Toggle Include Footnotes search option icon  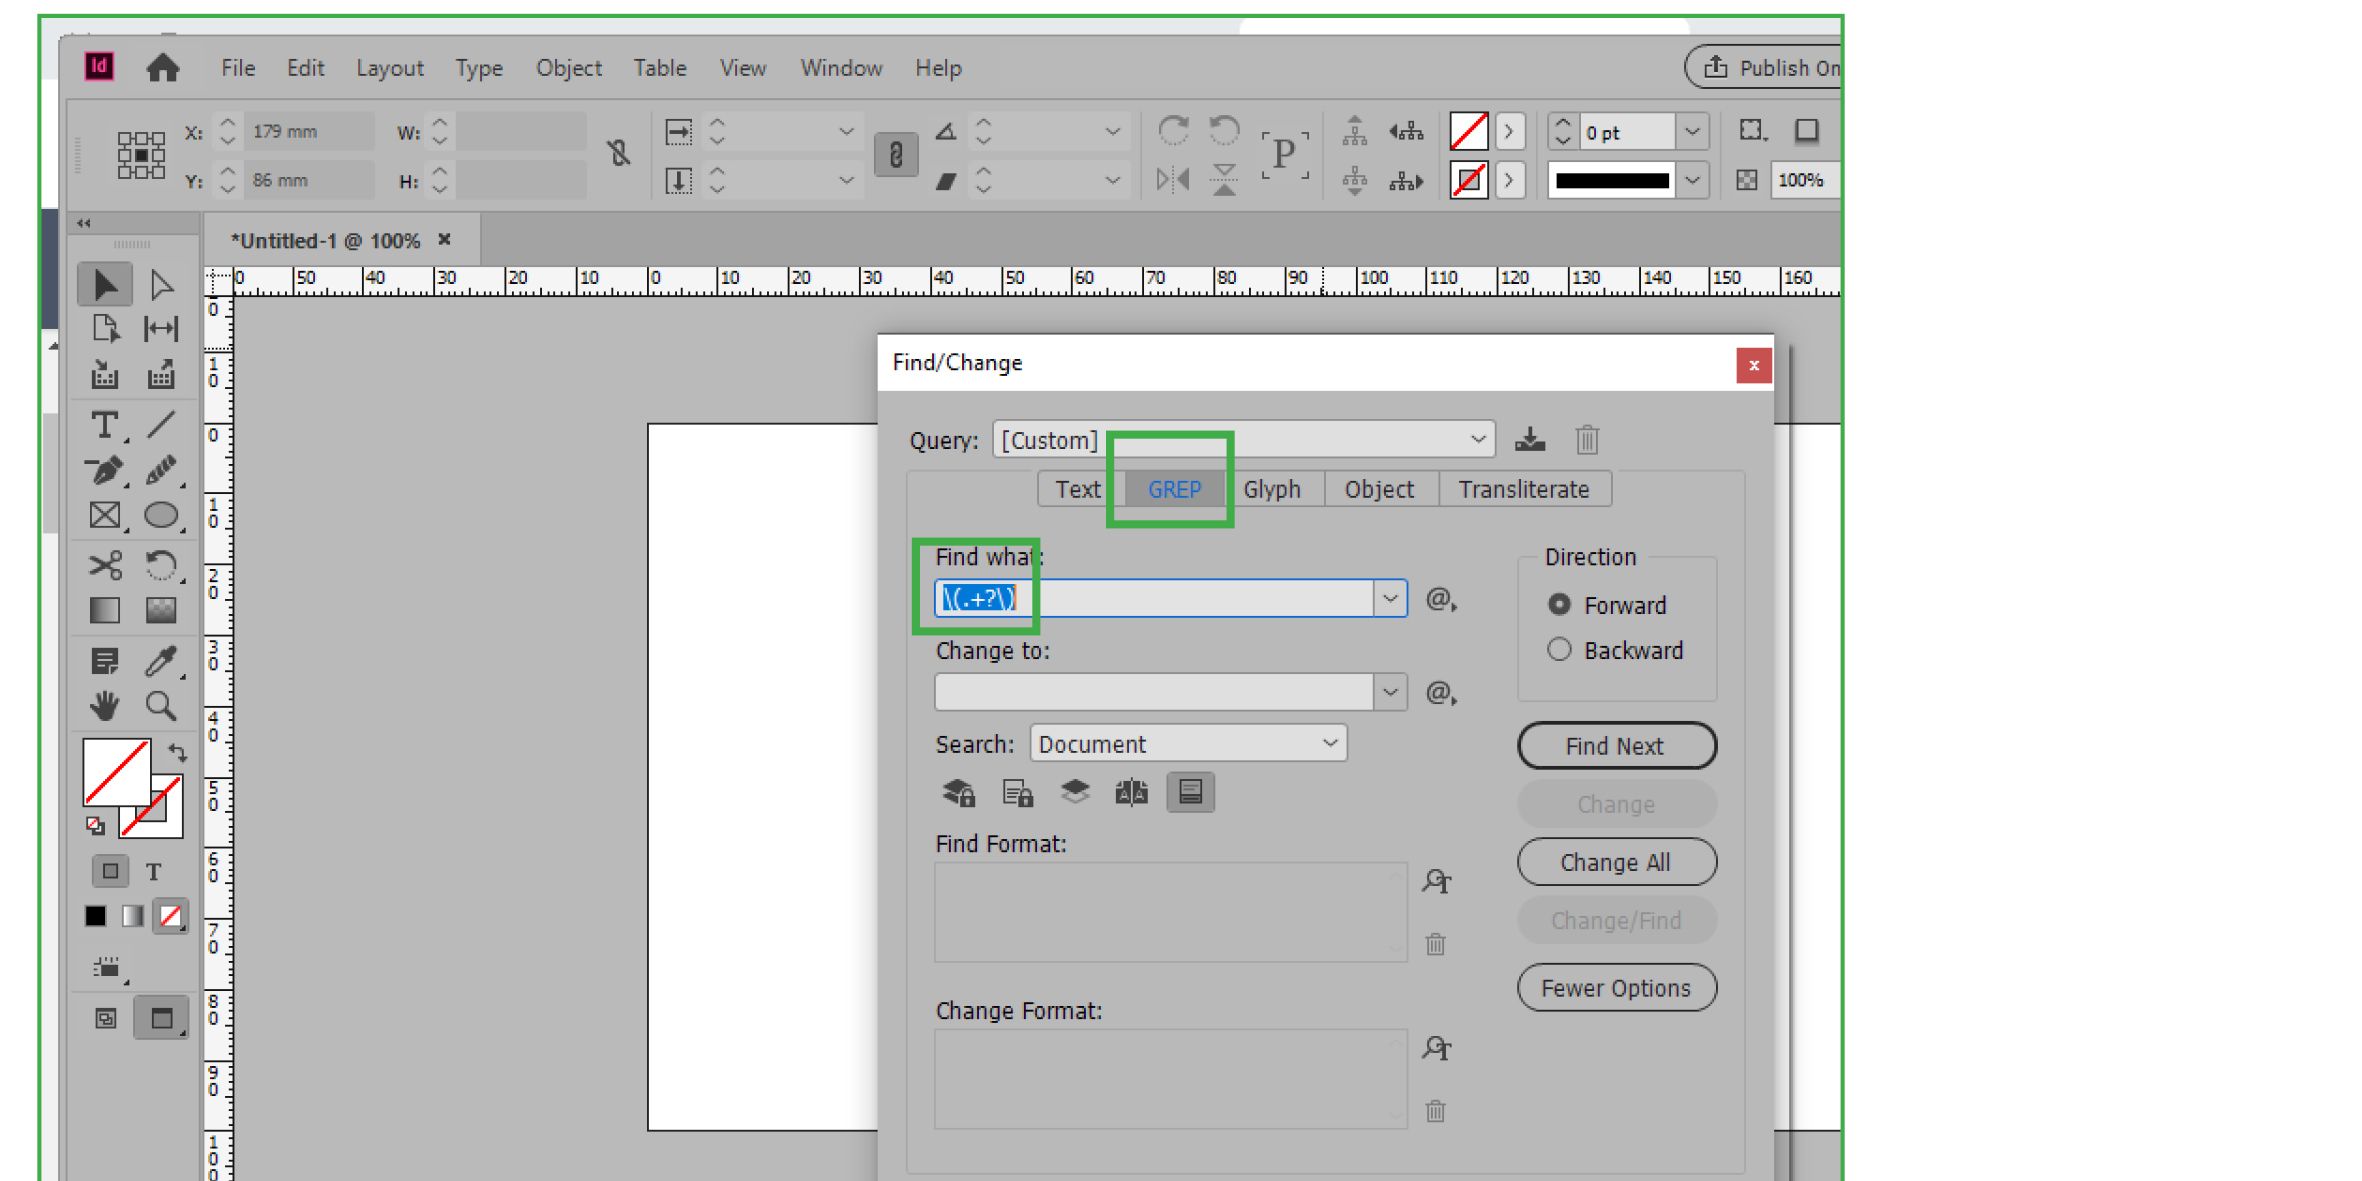click(x=1190, y=793)
